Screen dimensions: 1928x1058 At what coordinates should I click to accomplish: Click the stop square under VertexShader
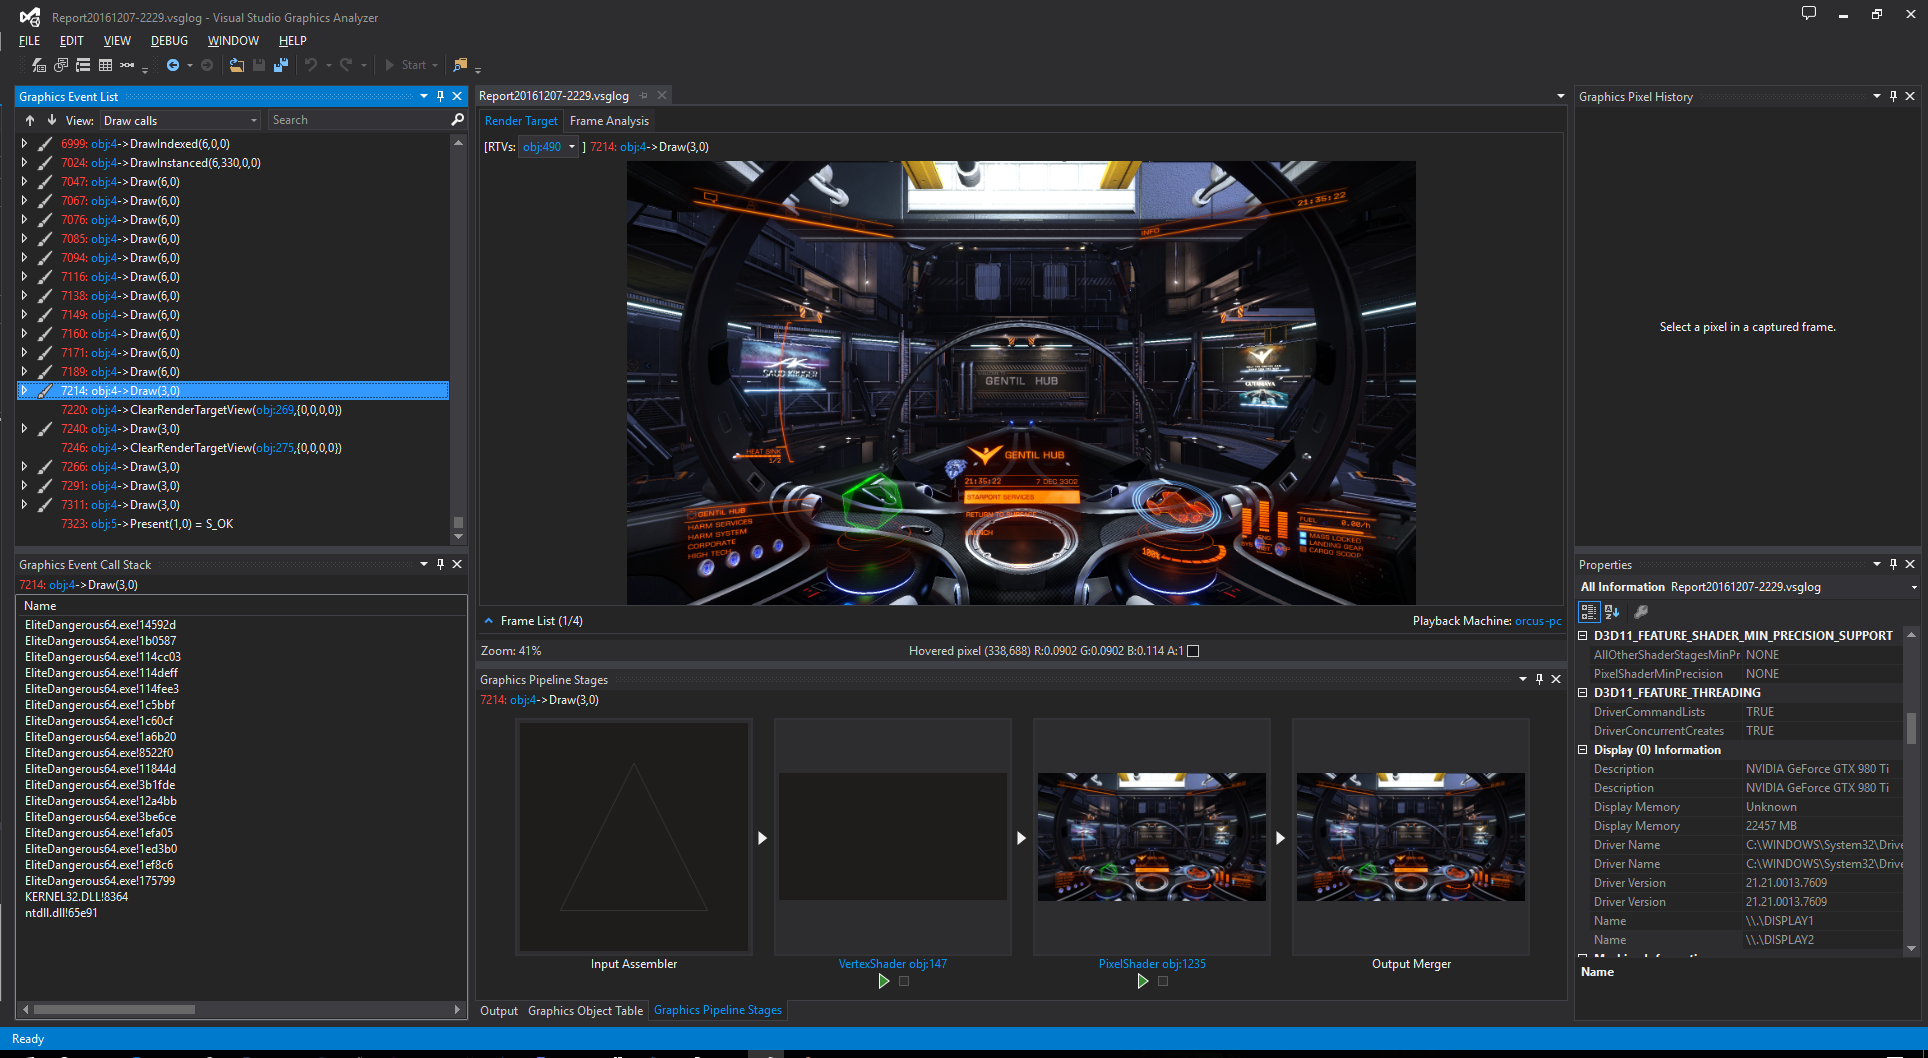pyautogui.click(x=904, y=981)
